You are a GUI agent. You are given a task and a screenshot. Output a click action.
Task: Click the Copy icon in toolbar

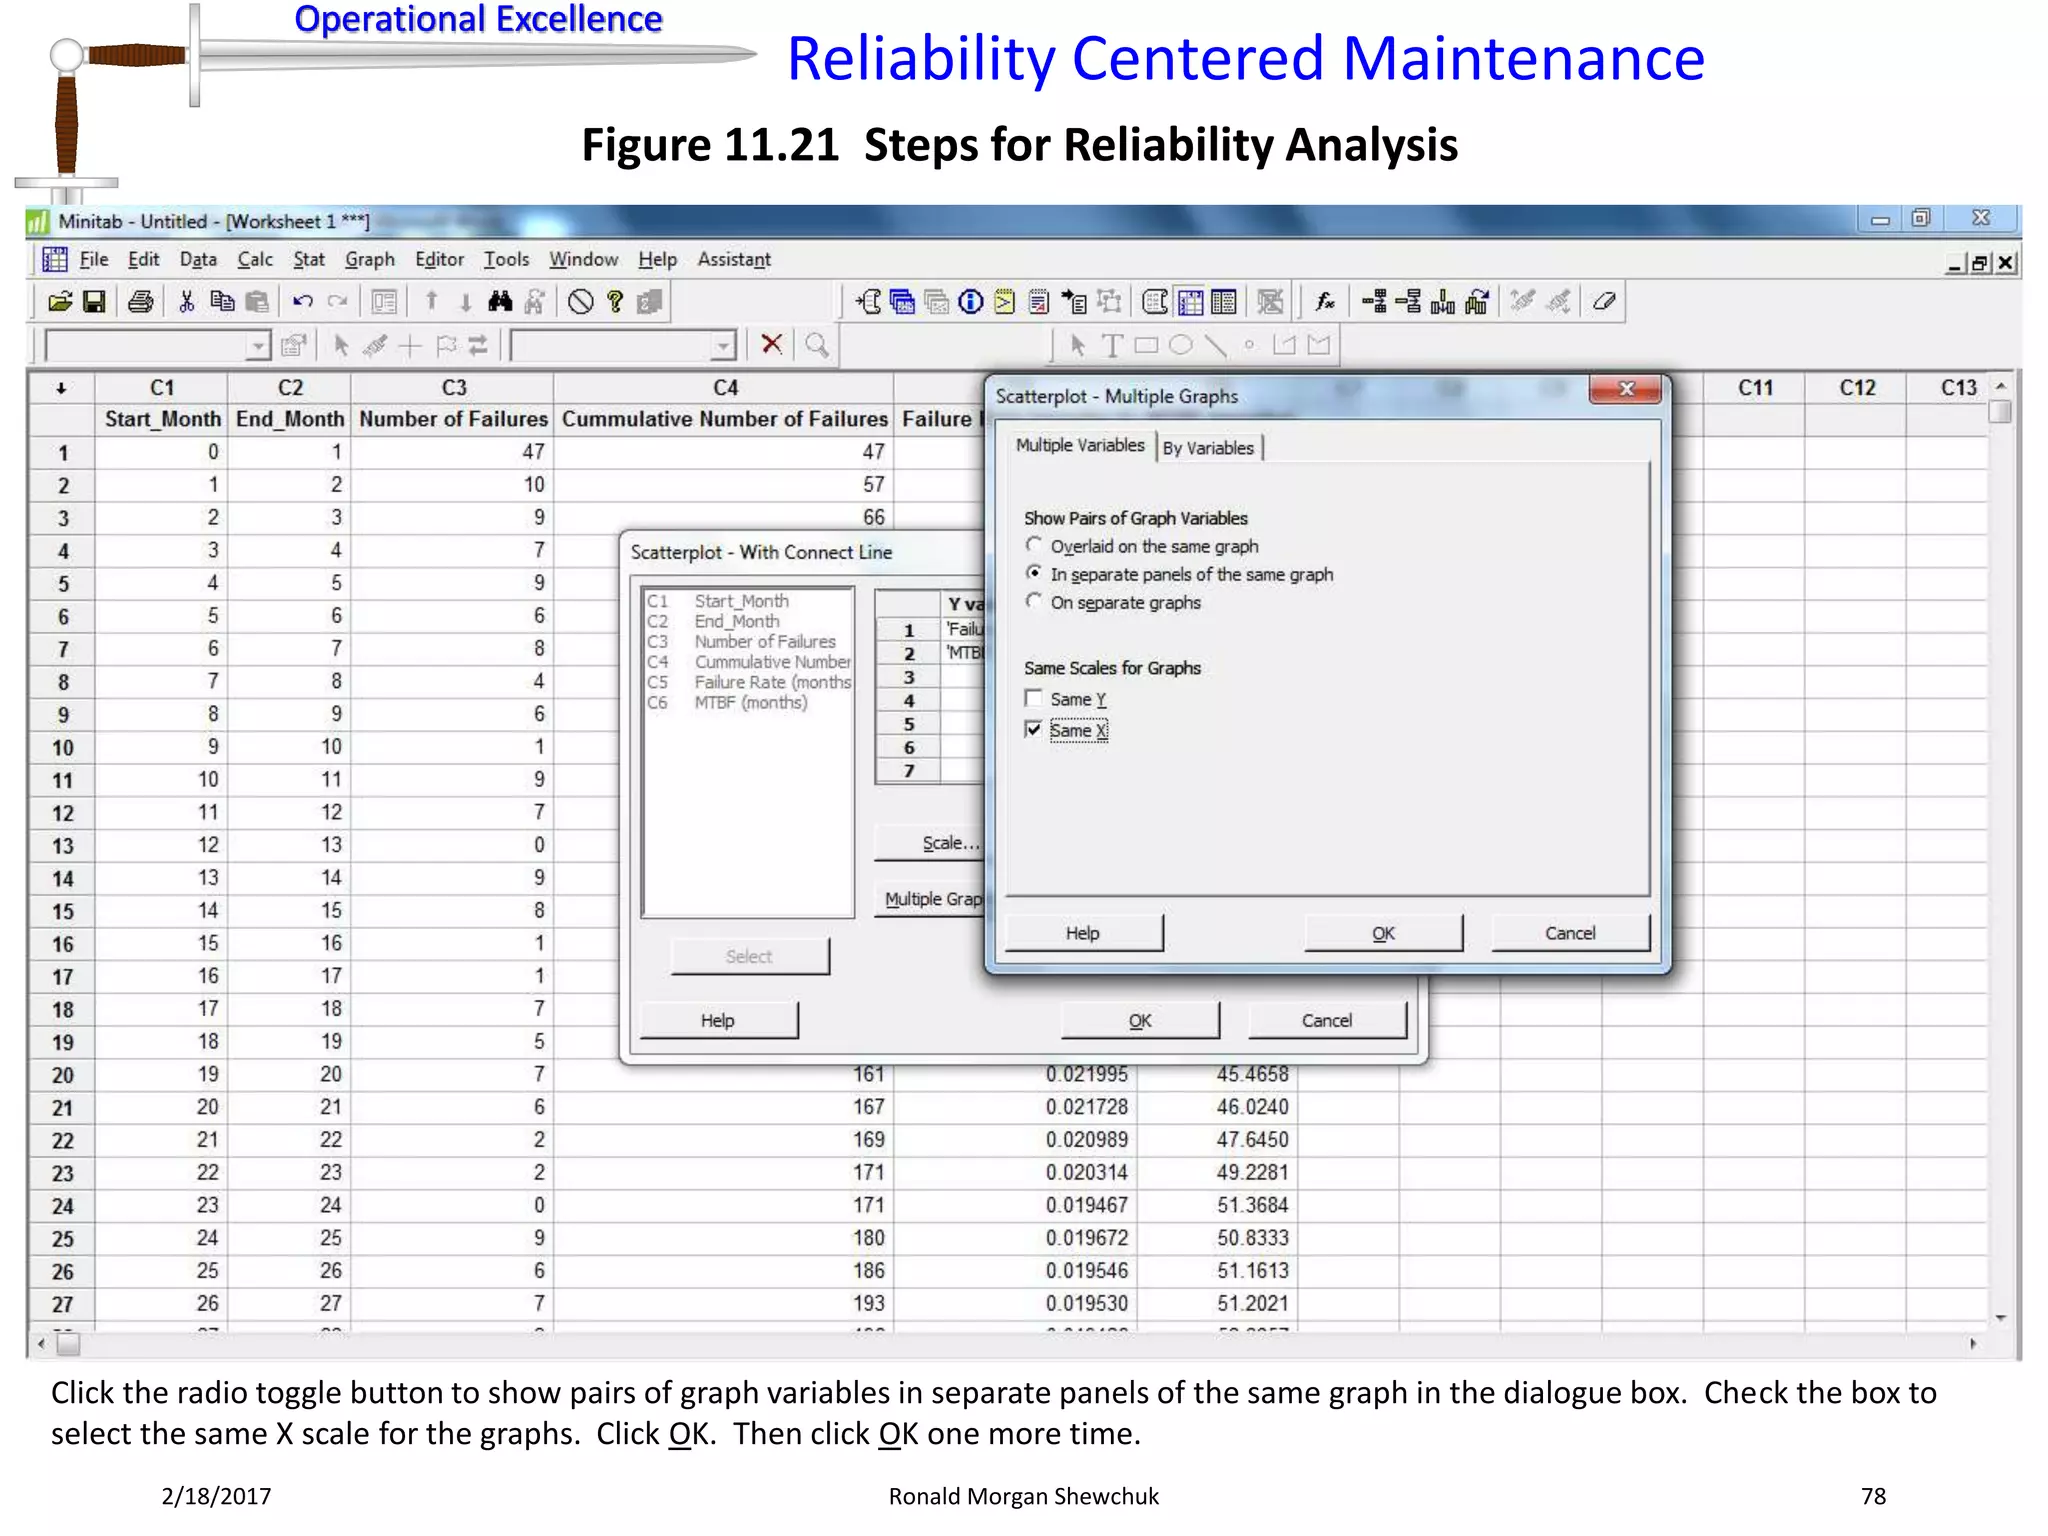pyautogui.click(x=222, y=301)
